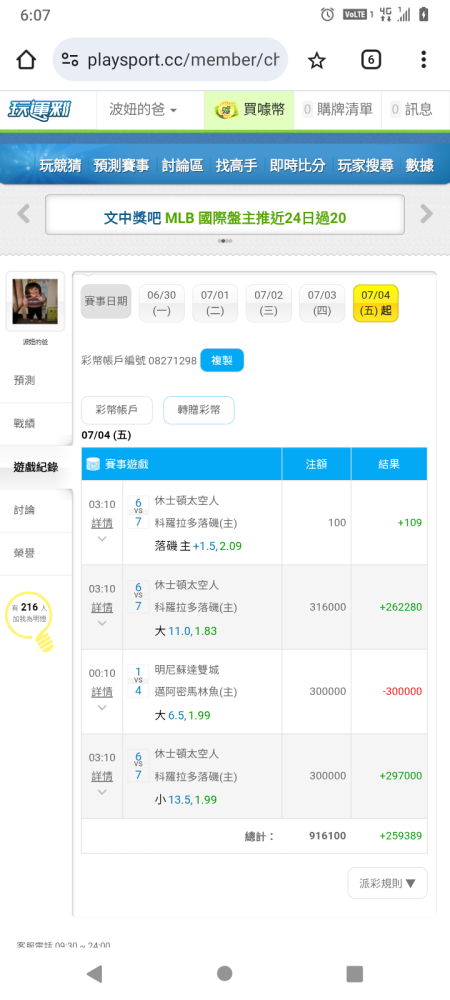
Task: Go to previous banner with left arrow
Action: coord(24,214)
